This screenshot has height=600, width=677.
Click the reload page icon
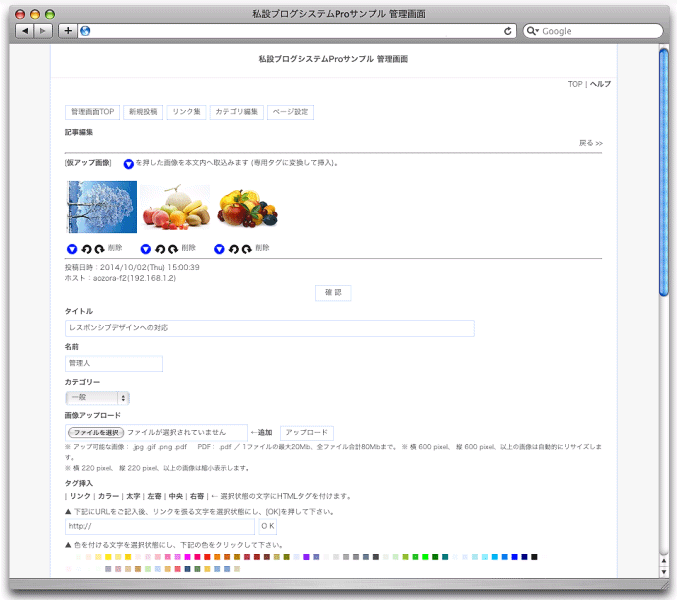508,31
